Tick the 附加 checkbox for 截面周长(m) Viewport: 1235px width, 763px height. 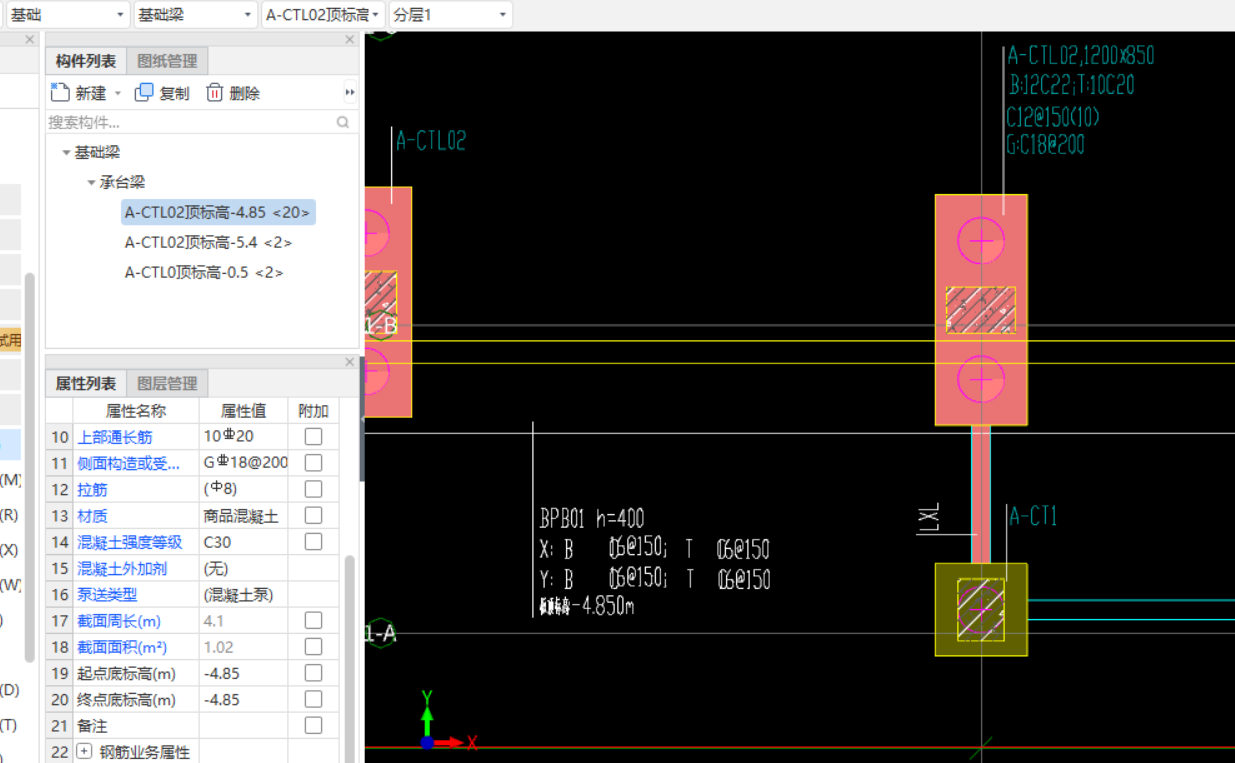313,620
